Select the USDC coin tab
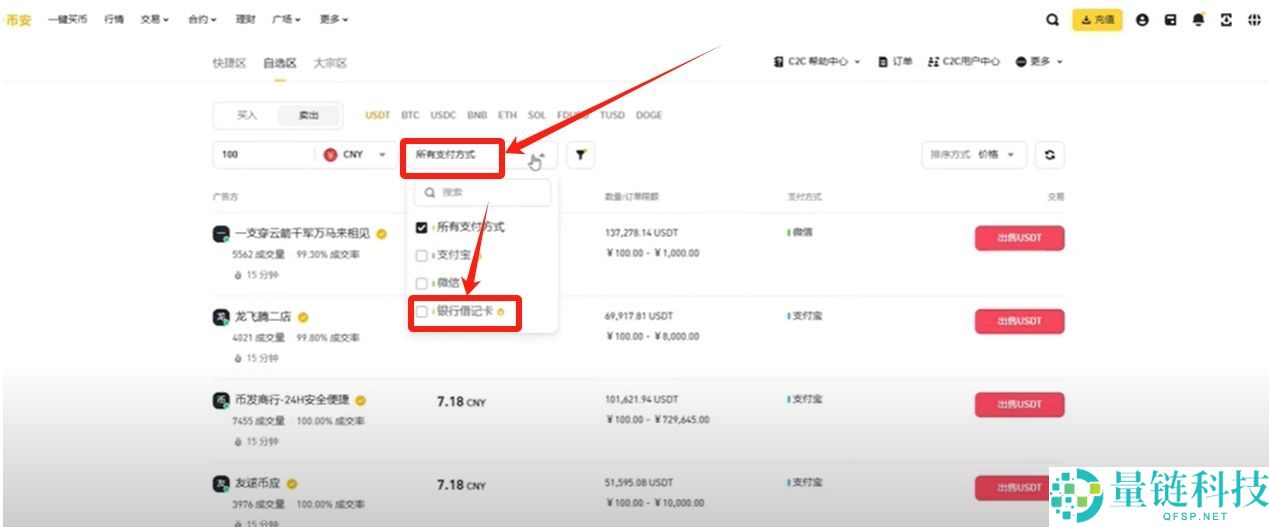This screenshot has width=1269, height=527. [443, 115]
